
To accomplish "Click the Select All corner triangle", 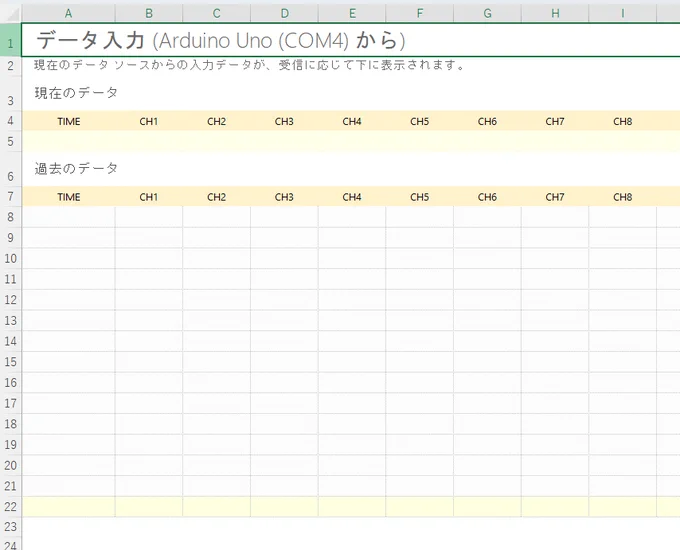I will 11,13.
